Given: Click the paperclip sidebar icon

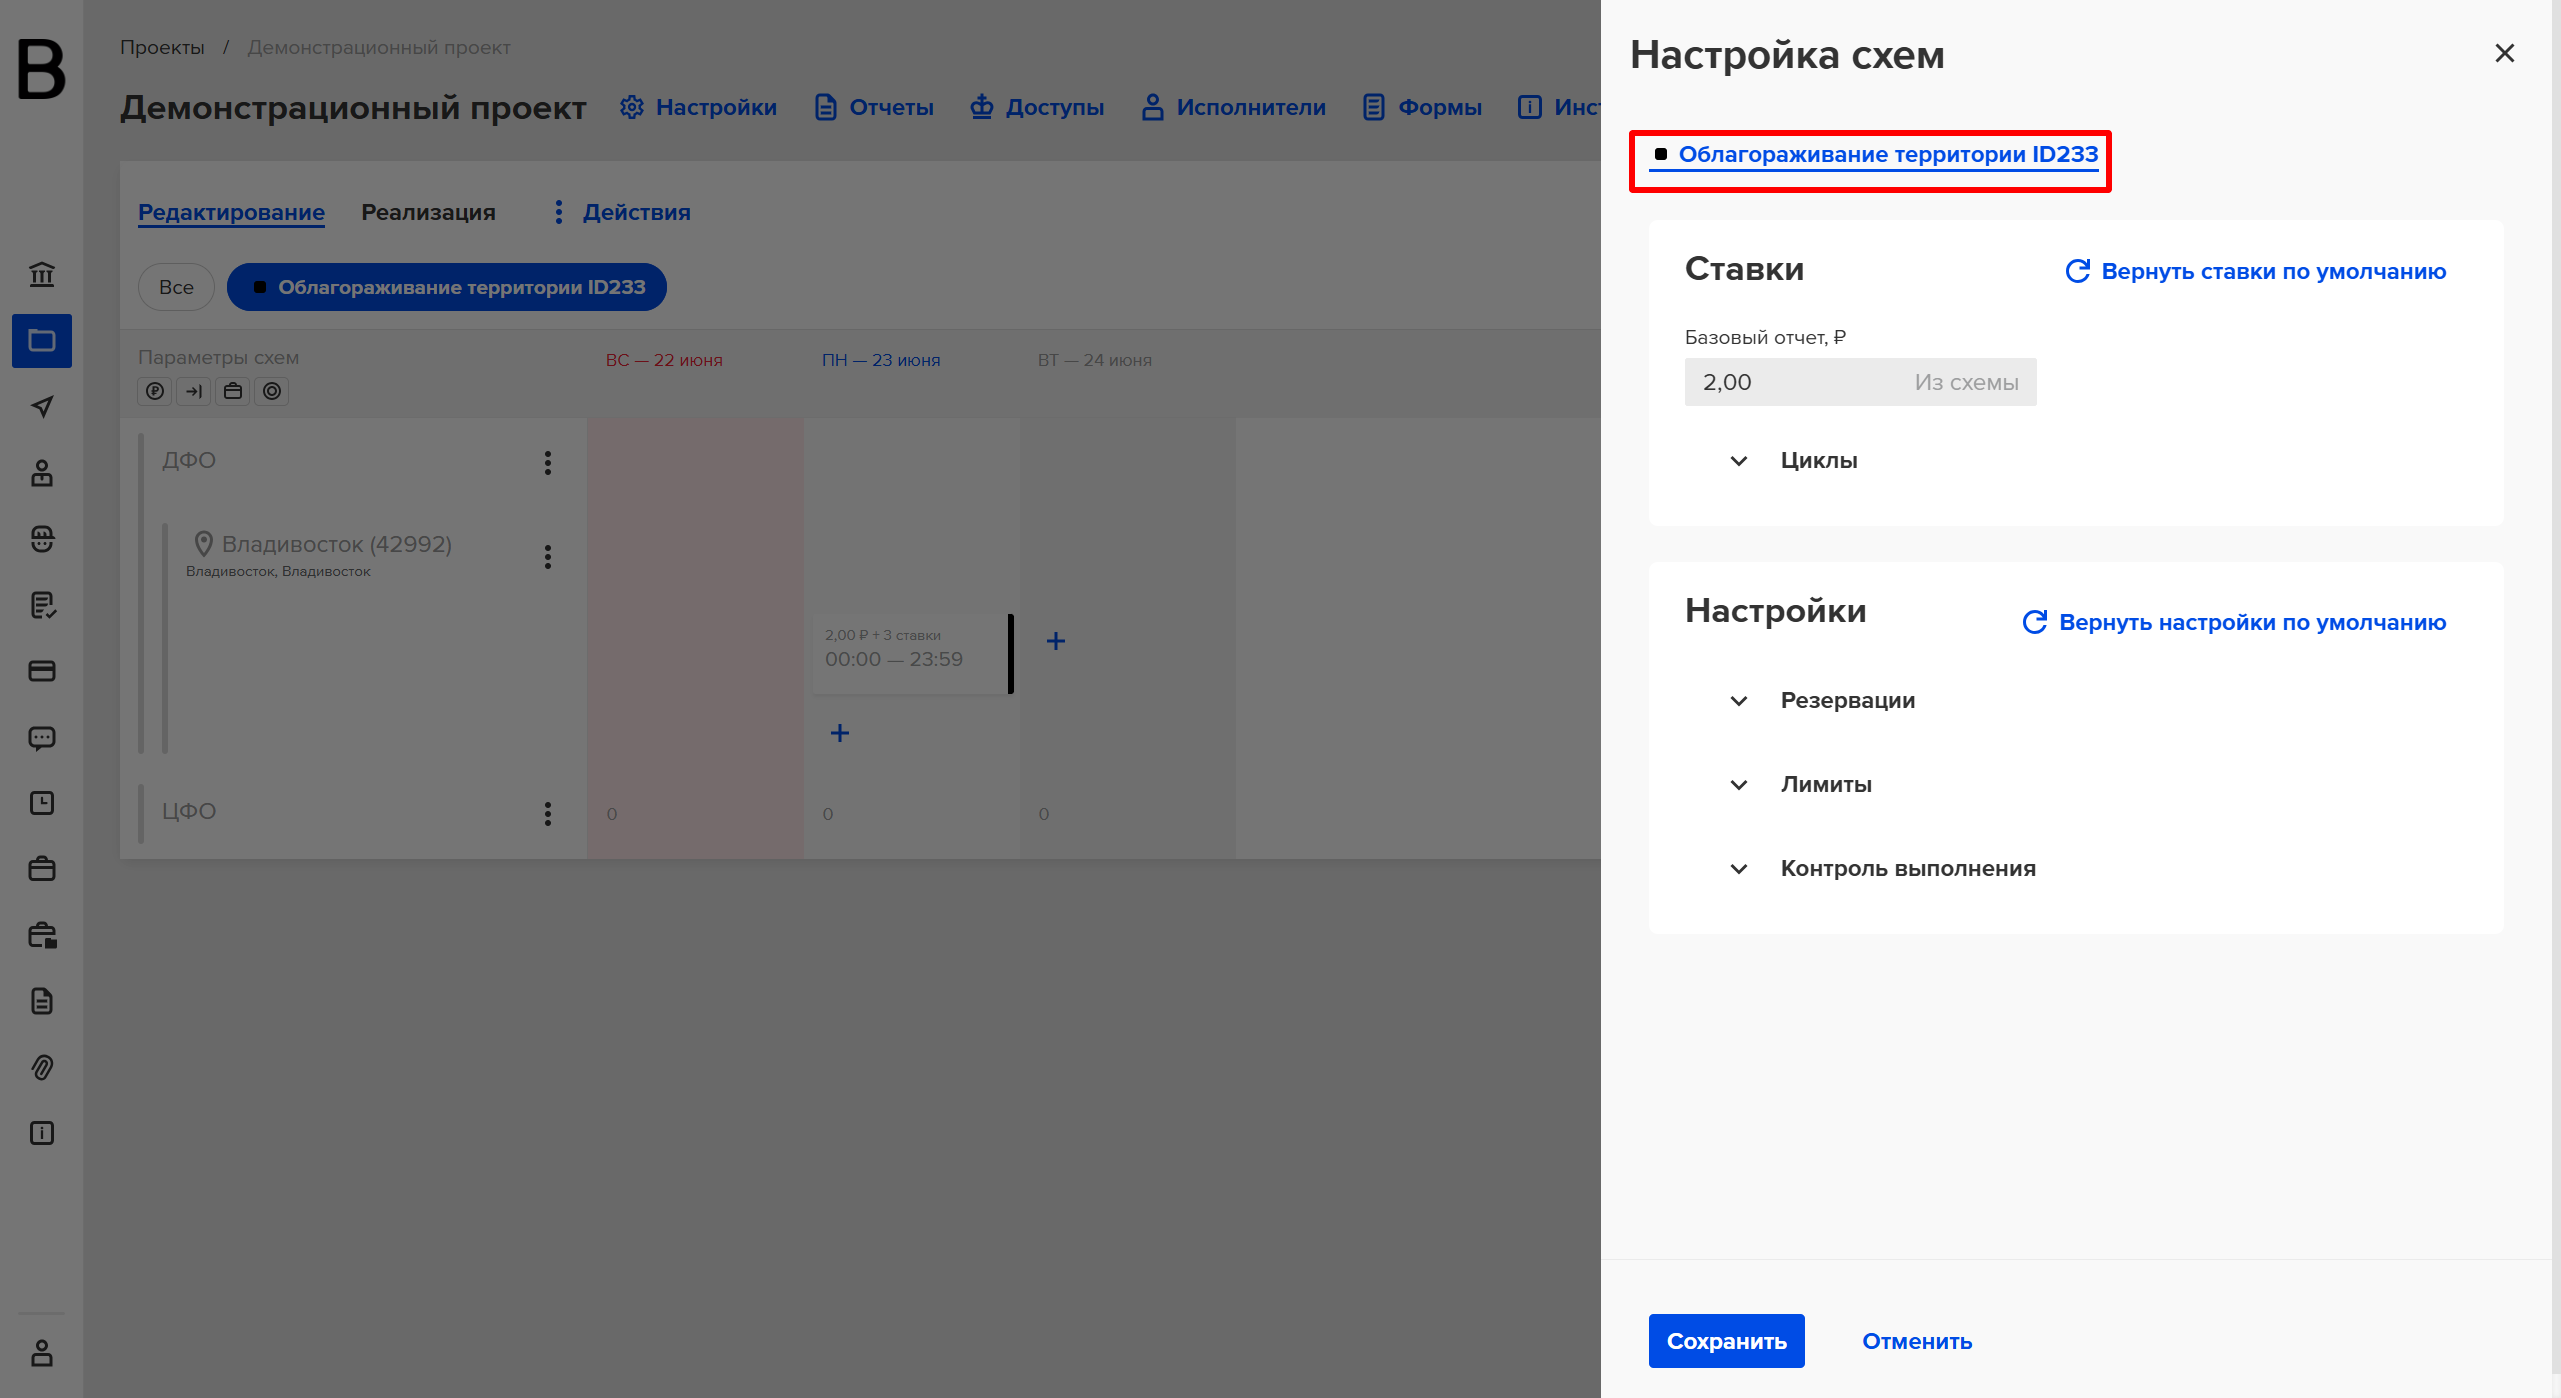Looking at the screenshot, I should pos(42,1067).
